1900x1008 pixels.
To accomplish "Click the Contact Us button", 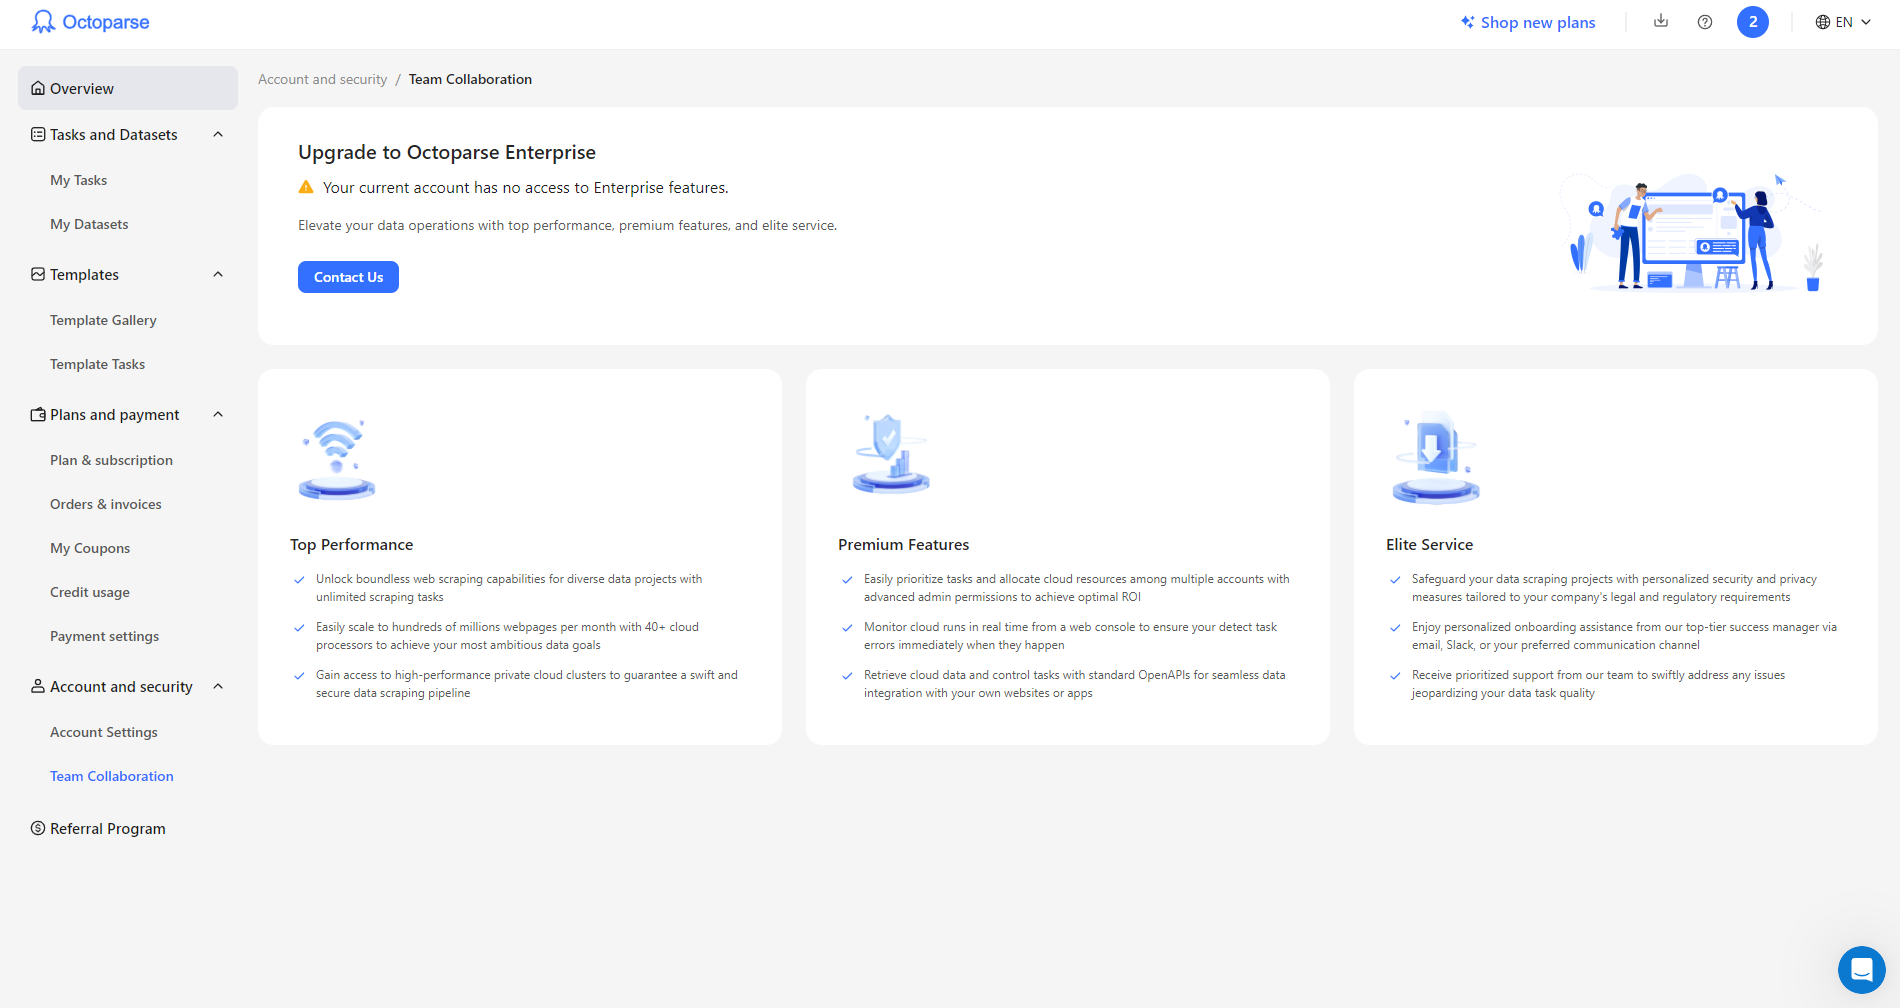I will pyautogui.click(x=348, y=277).
